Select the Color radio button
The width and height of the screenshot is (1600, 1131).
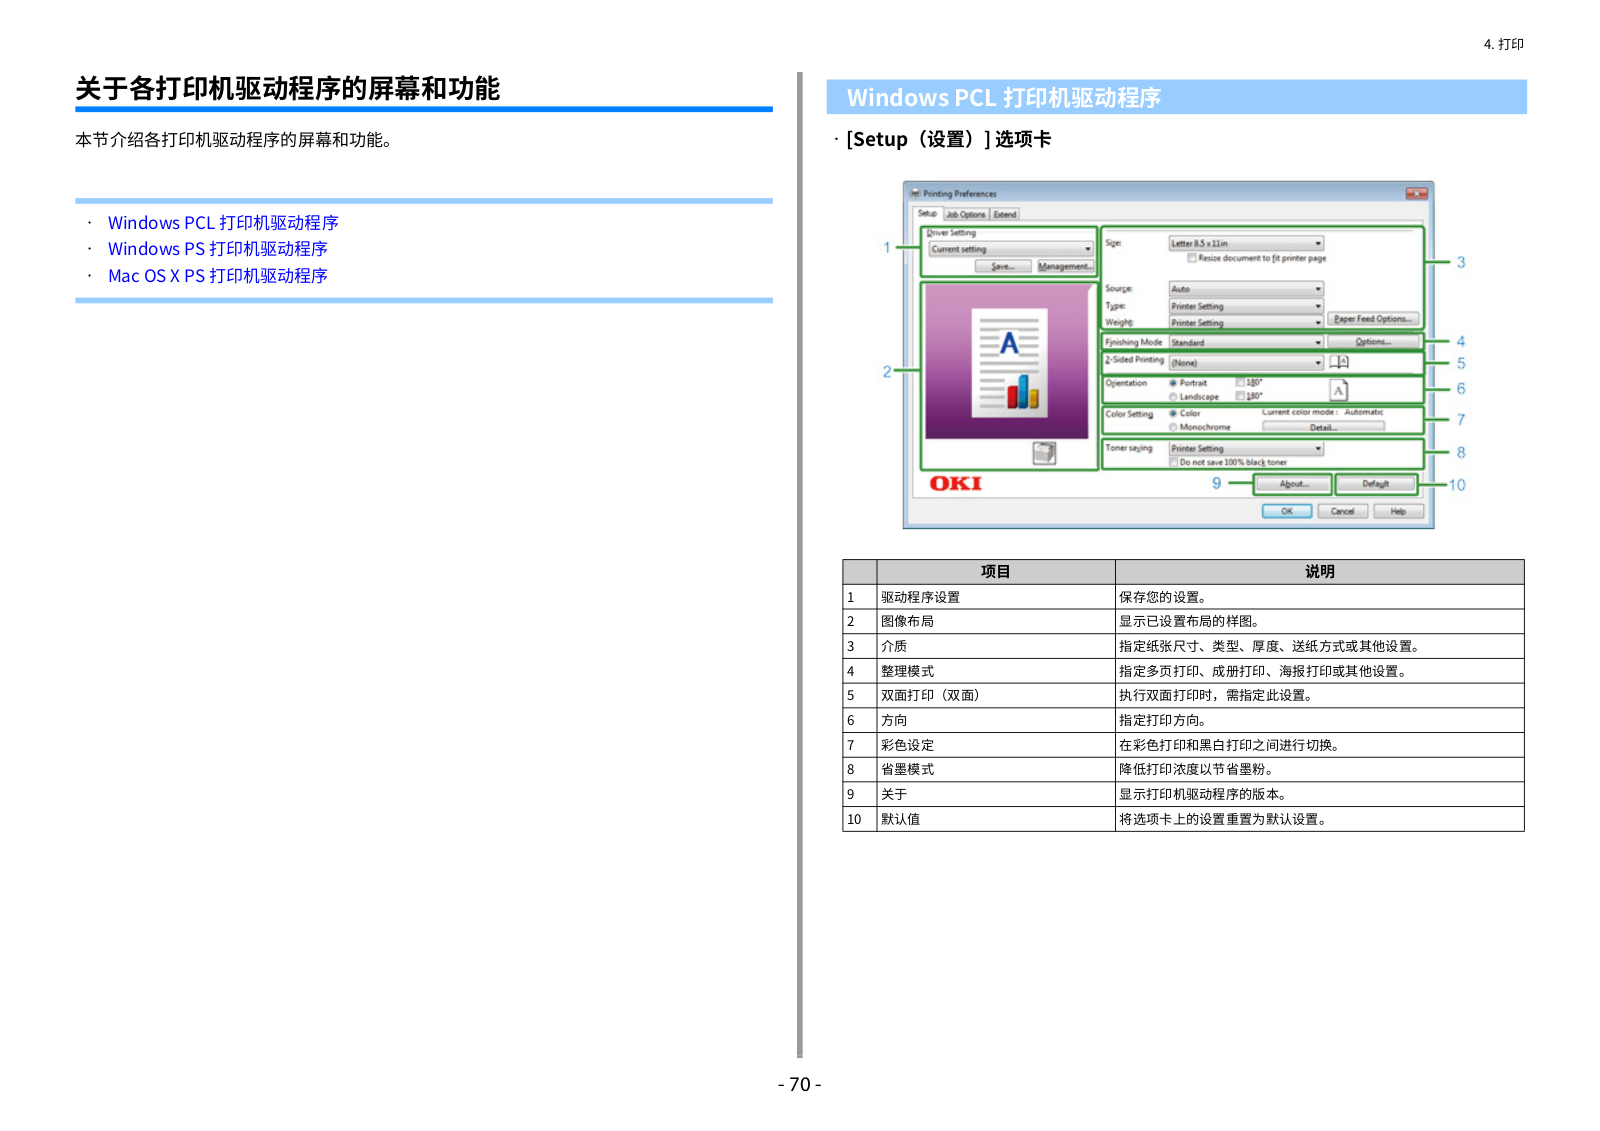(1174, 413)
